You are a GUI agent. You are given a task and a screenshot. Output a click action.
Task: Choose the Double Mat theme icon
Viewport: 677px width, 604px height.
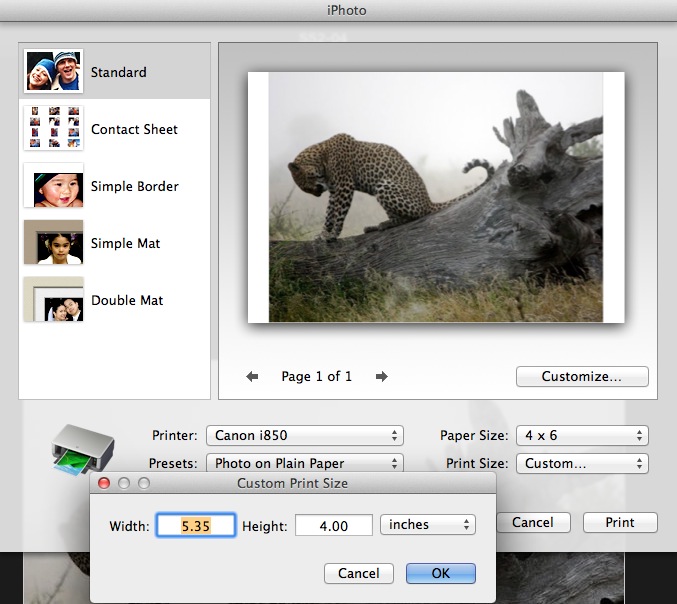pyautogui.click(x=53, y=300)
